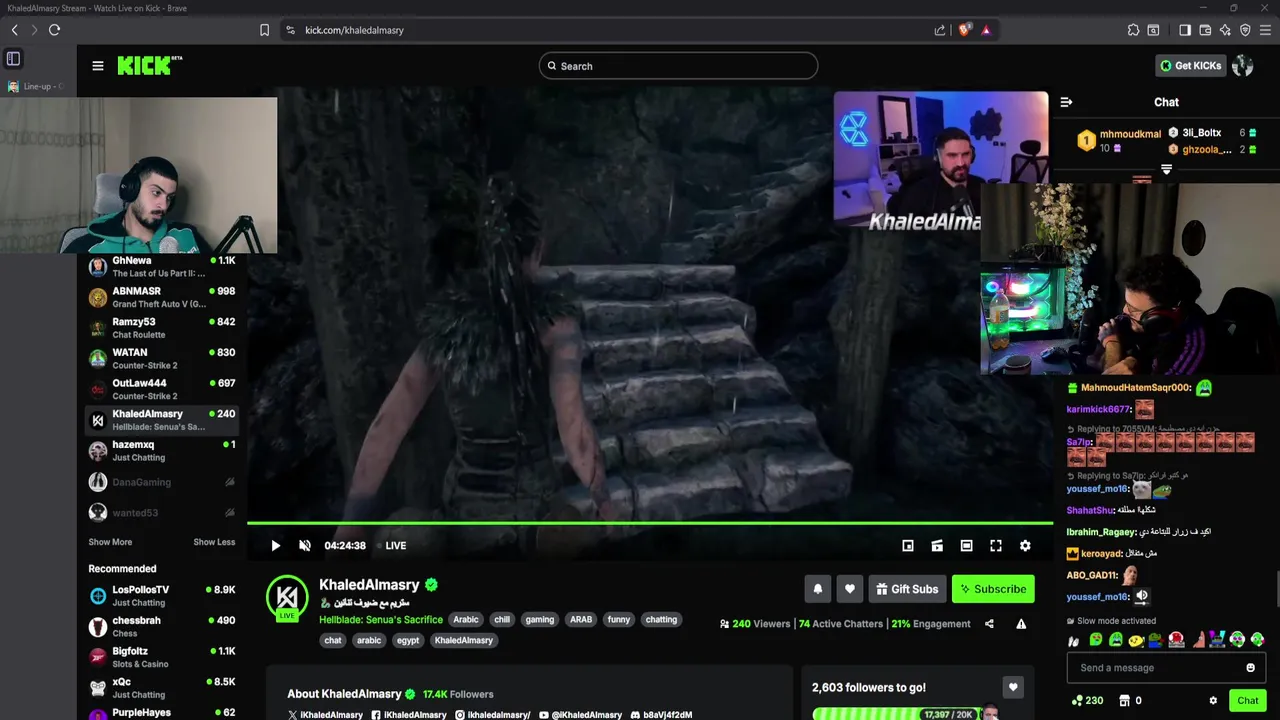Enter fullscreen mode on the video

(x=996, y=546)
